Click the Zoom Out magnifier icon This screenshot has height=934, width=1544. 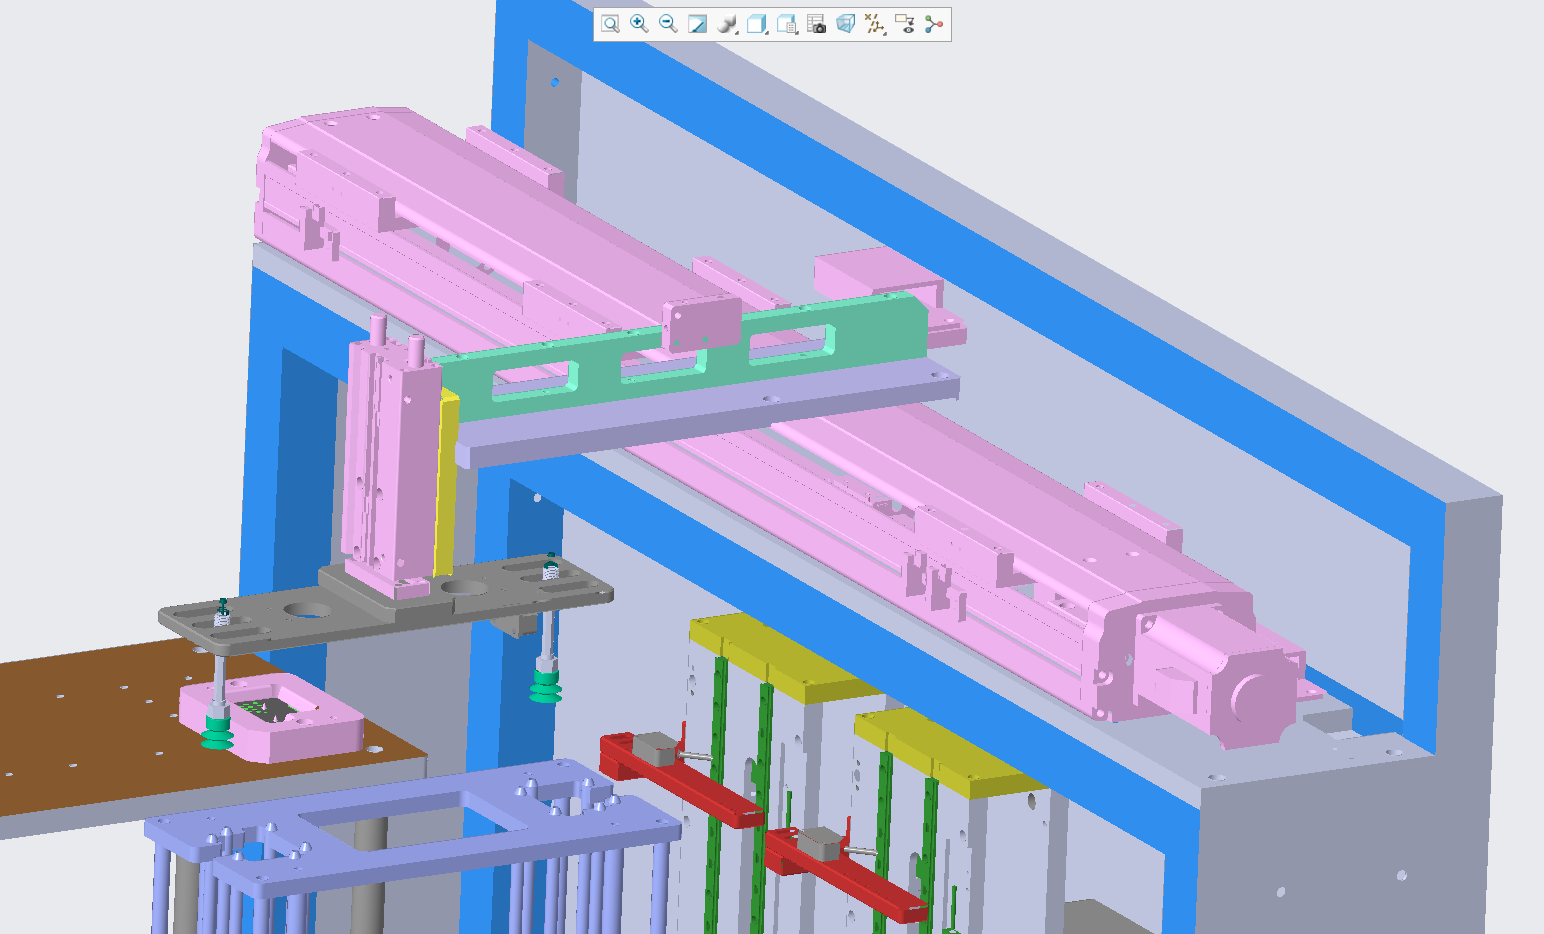[x=668, y=24]
